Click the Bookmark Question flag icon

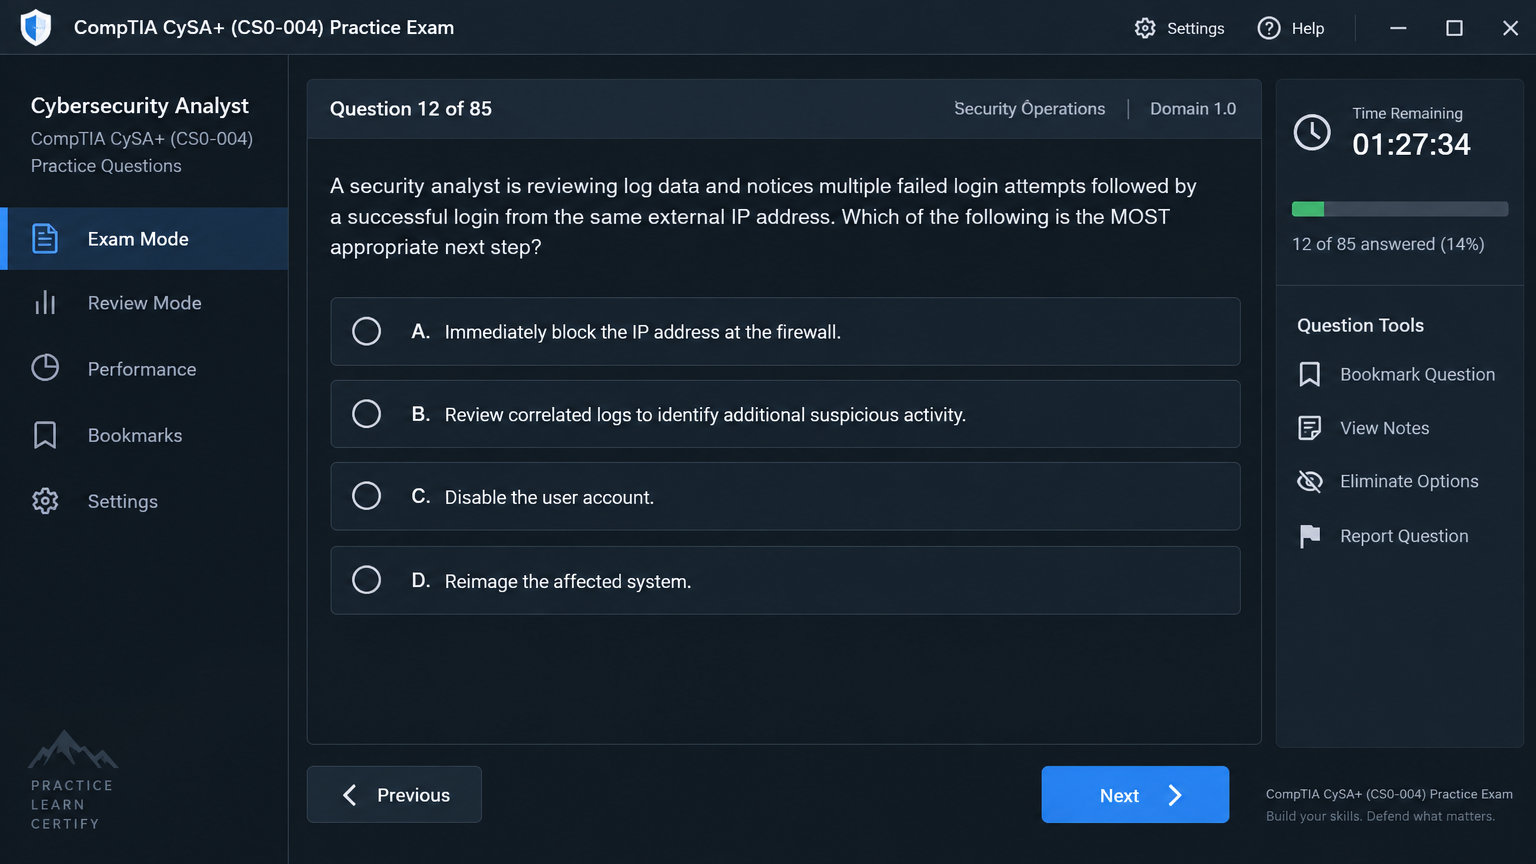point(1309,374)
